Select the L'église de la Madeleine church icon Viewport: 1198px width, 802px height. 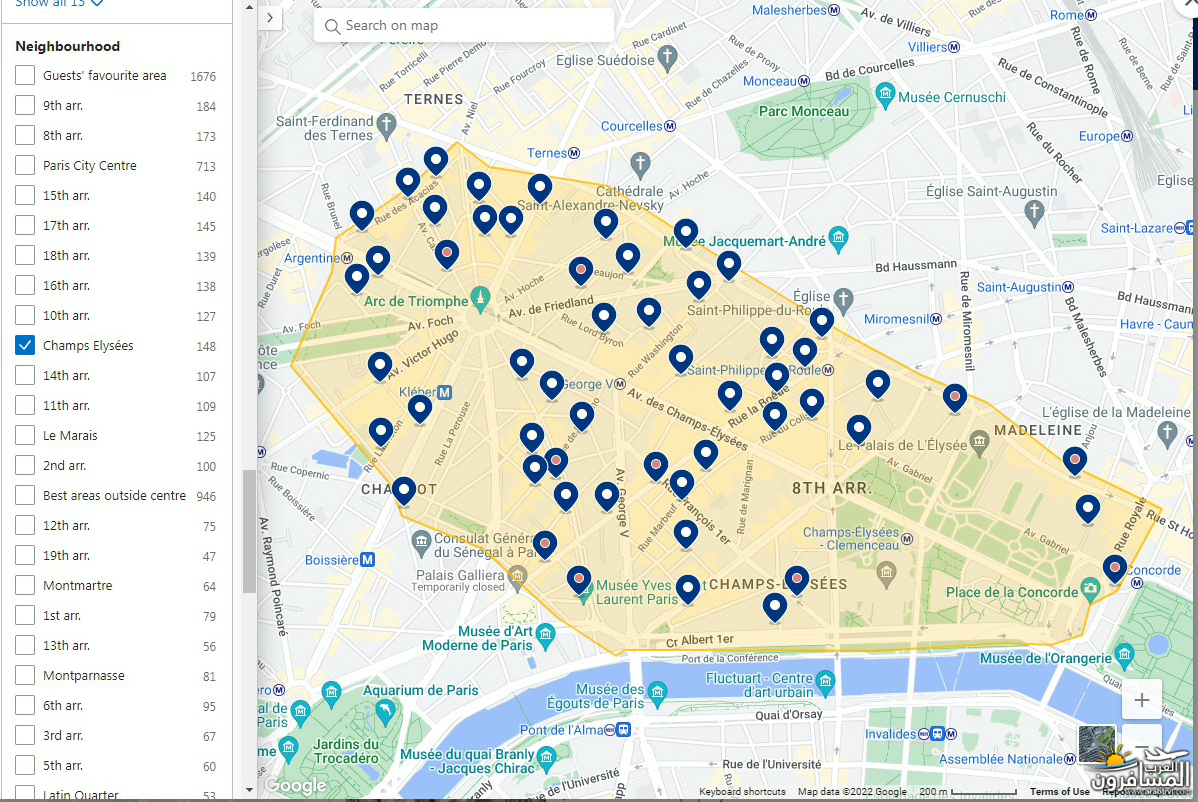(x=1167, y=432)
